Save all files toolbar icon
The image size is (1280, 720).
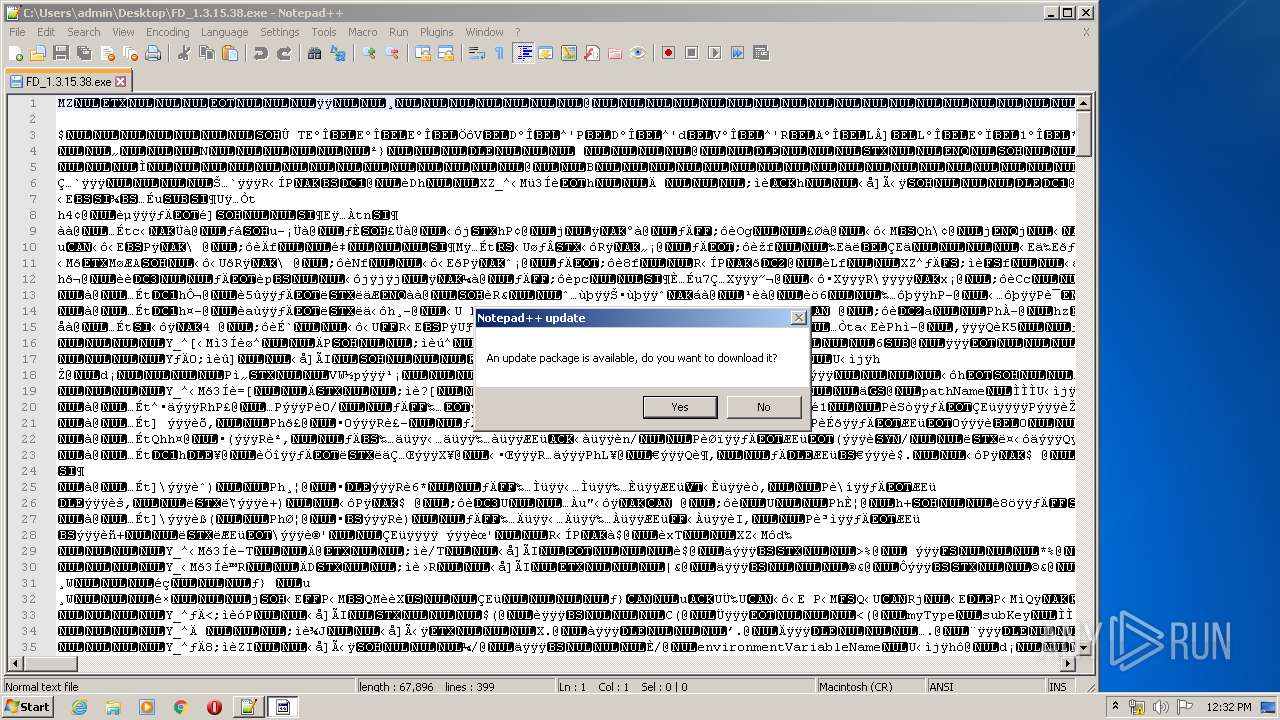pos(84,53)
